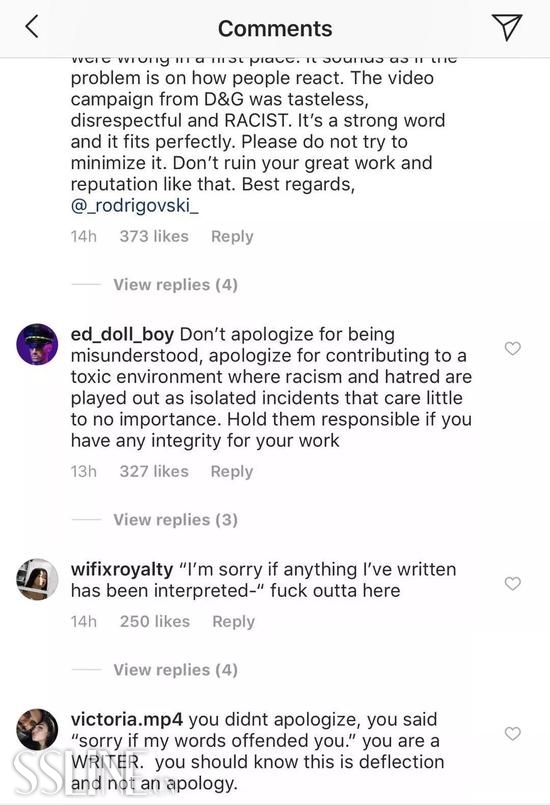The width and height of the screenshot is (550, 805).
Task: Expand View replies (4) under wifixroyalty comment
Action: click(x=176, y=669)
